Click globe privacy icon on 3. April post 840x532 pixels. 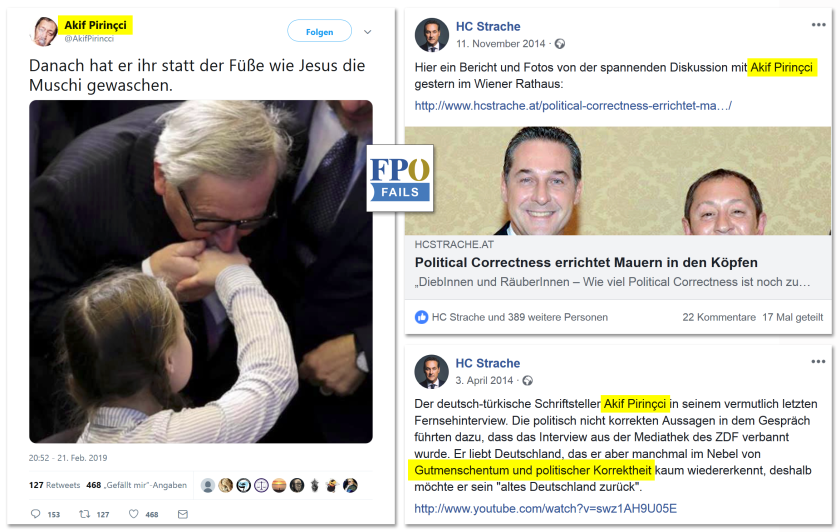pos(528,380)
